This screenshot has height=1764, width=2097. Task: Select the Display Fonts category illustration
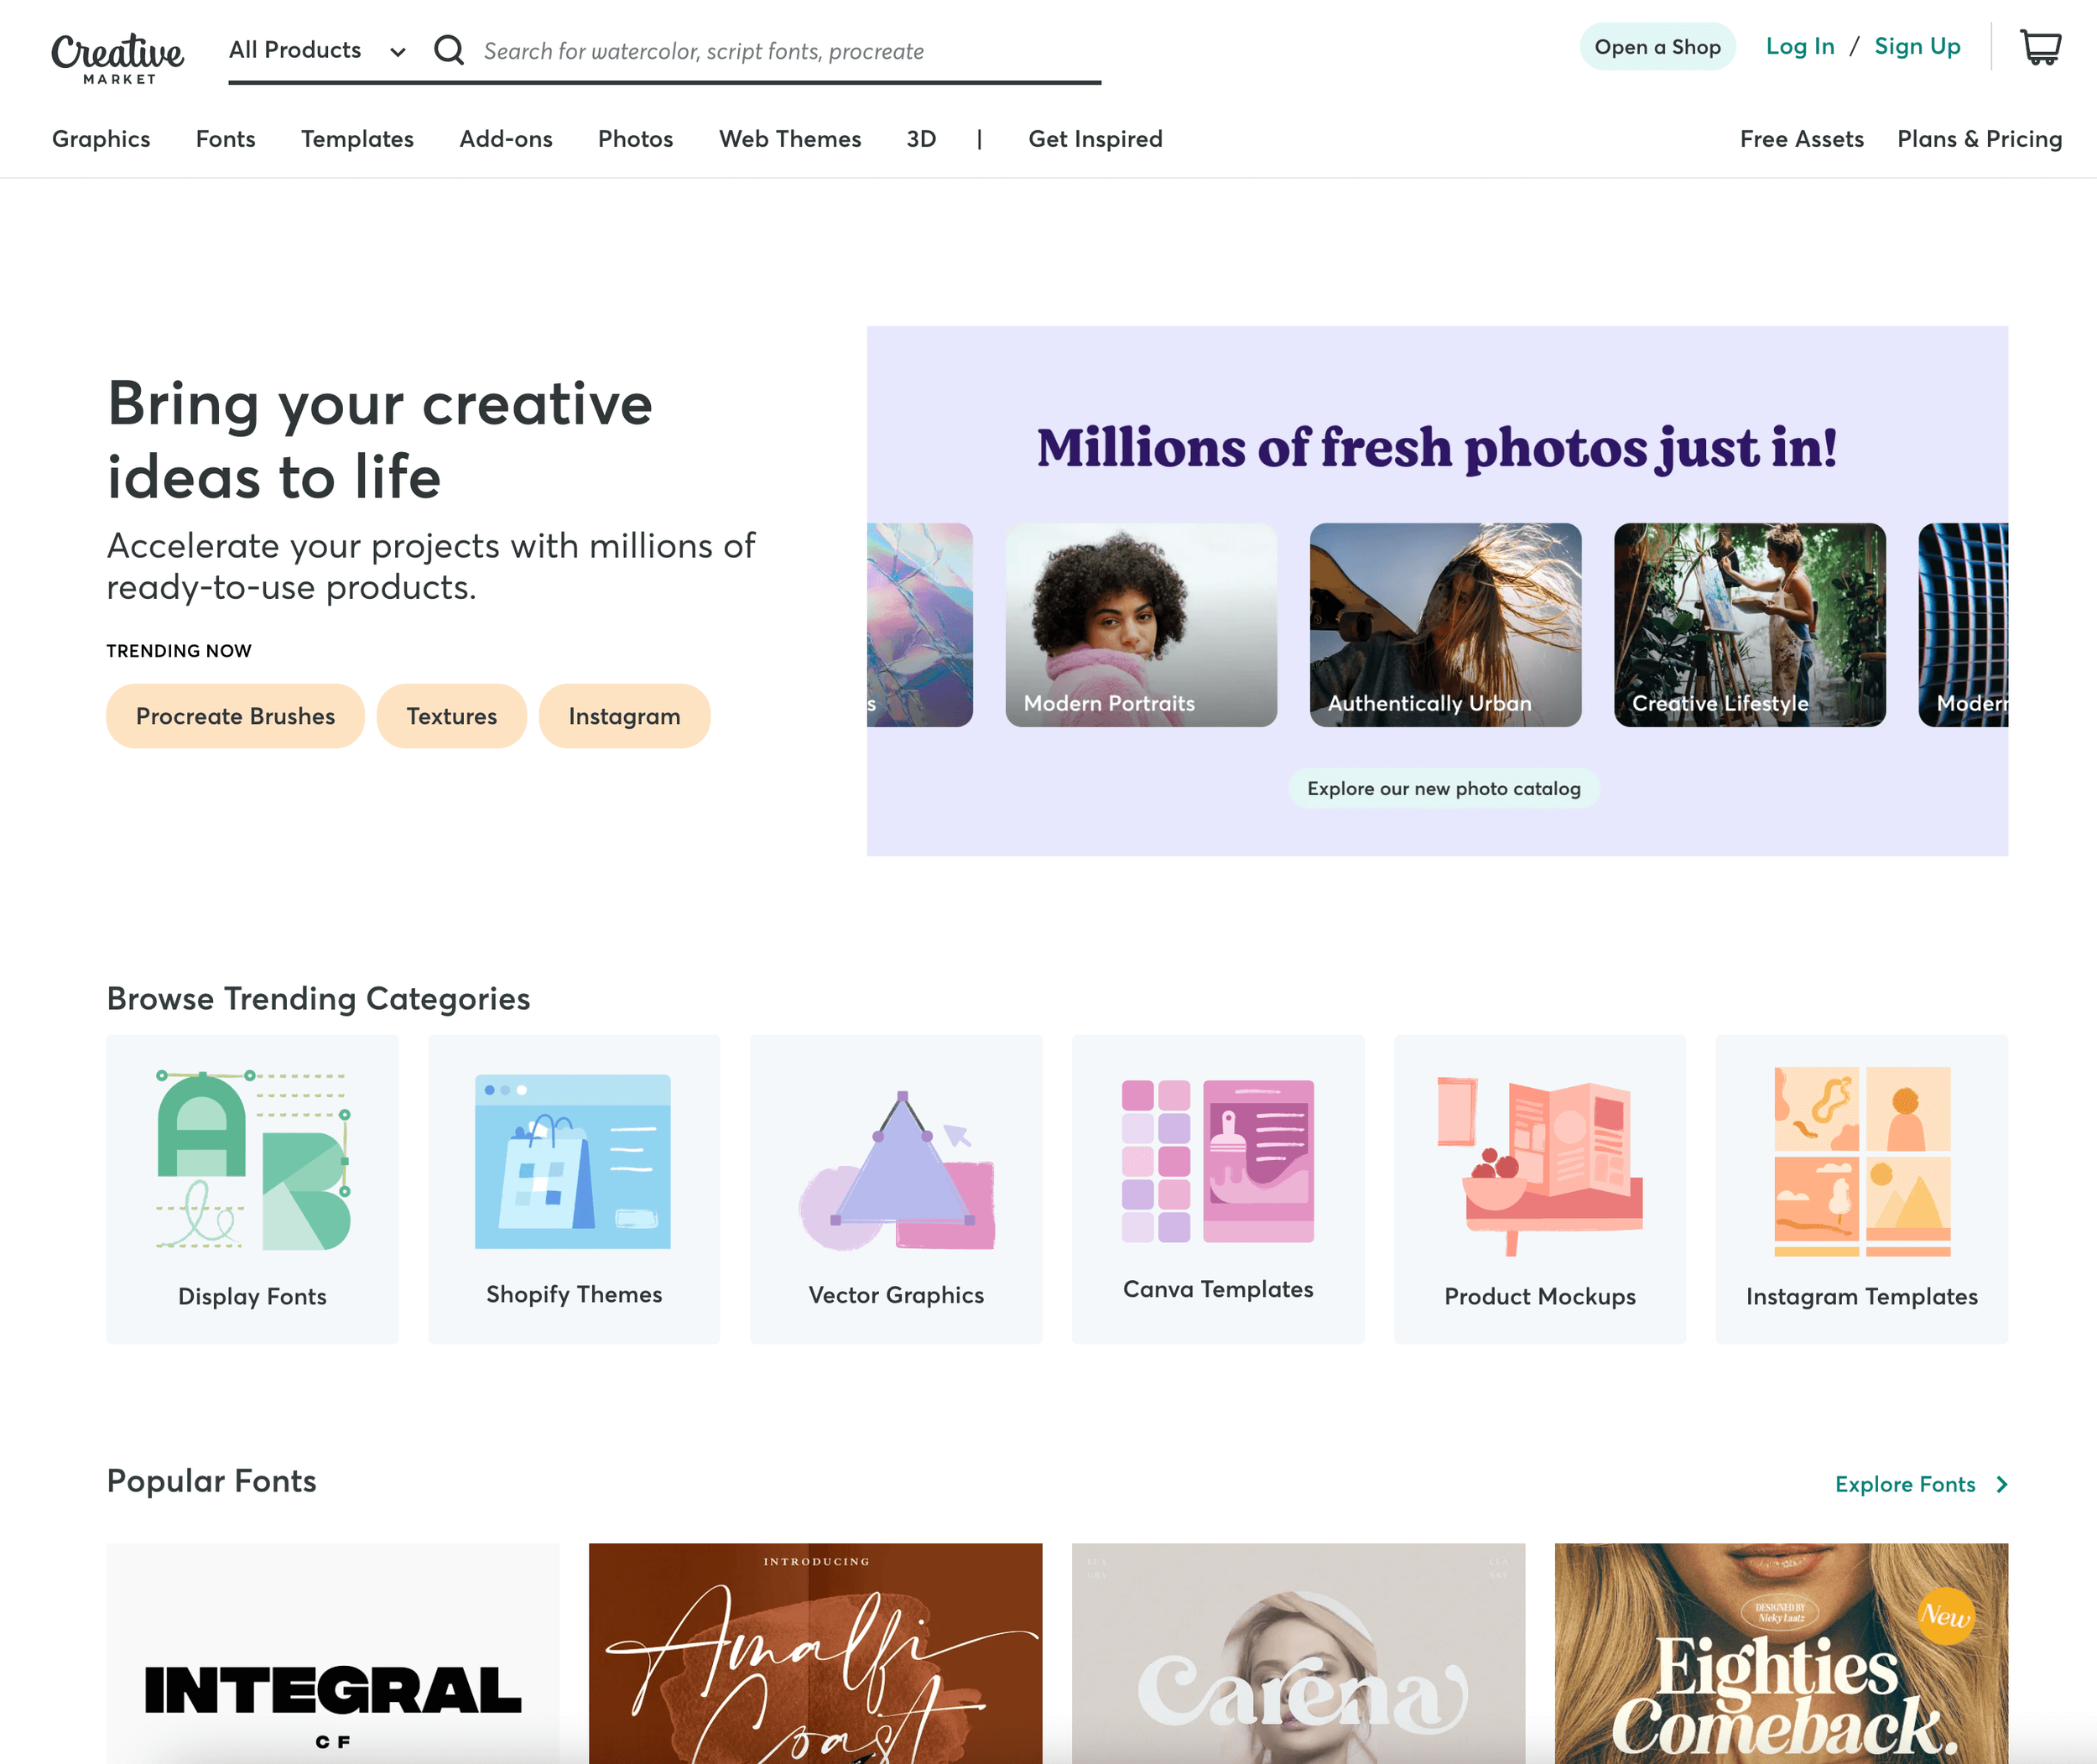pyautogui.click(x=253, y=1162)
